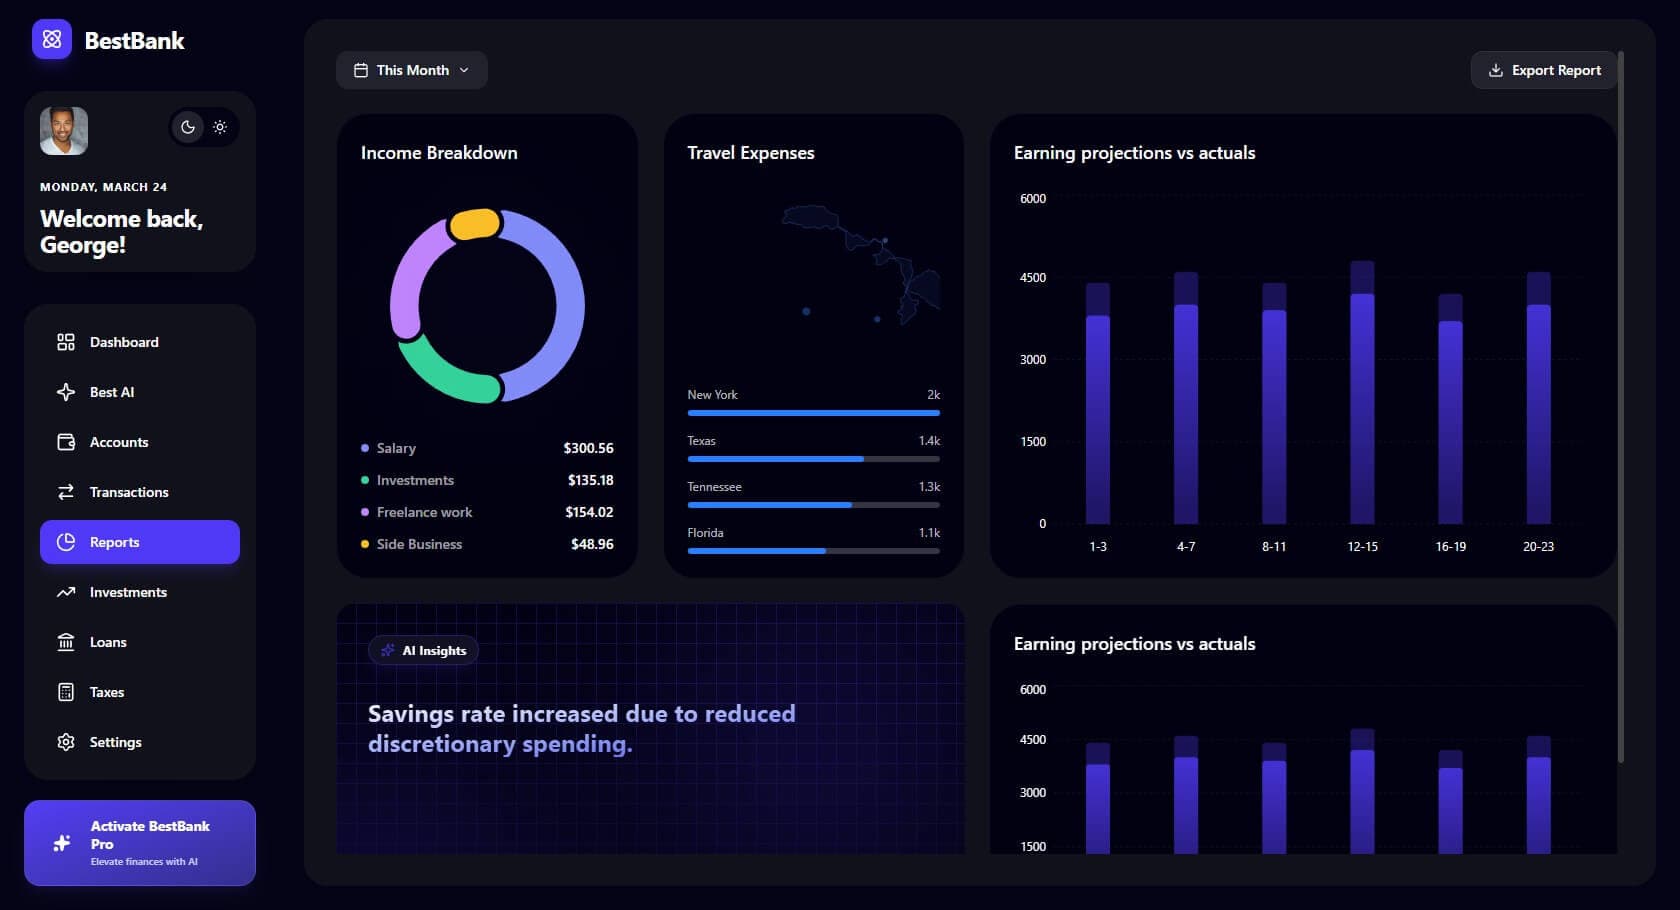This screenshot has height=910, width=1680.
Task: Click the Transactions arrows icon
Action: 66,492
